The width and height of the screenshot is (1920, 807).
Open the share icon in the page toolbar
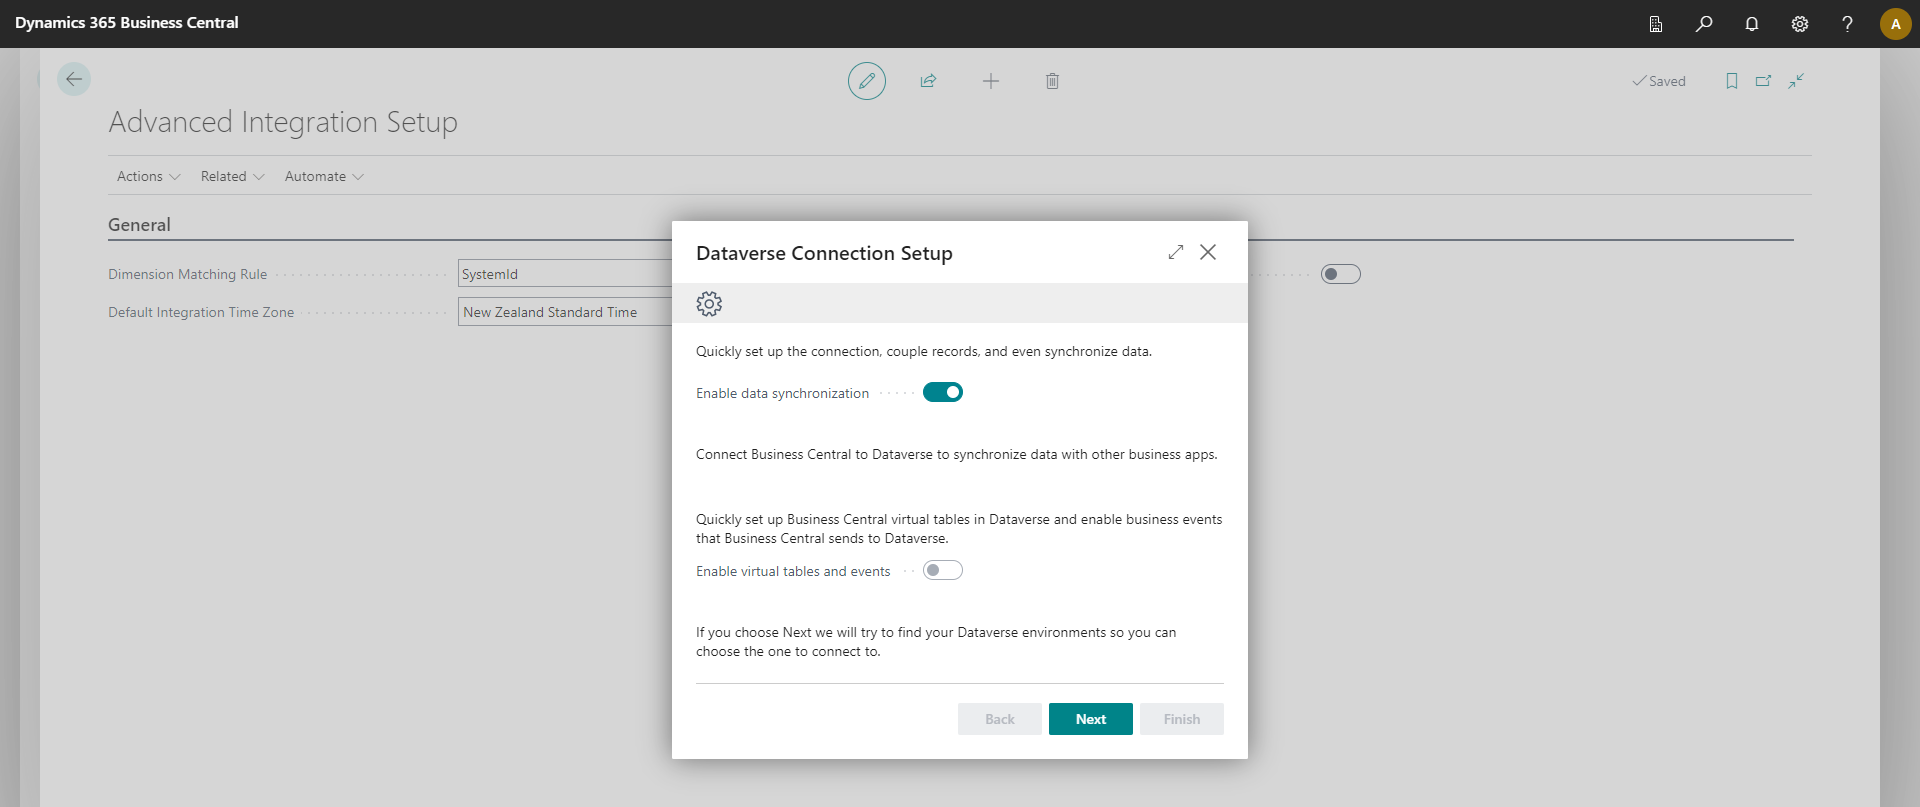click(928, 81)
